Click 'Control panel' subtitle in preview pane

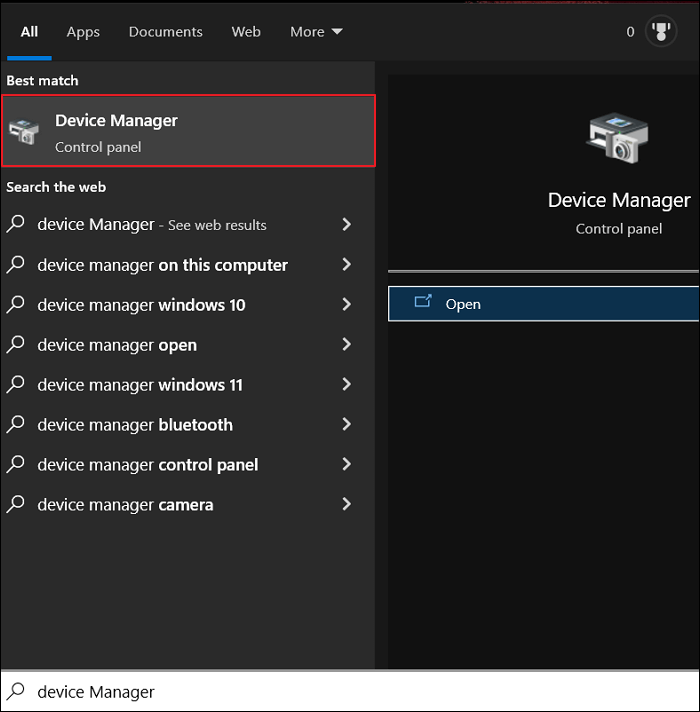pos(619,229)
